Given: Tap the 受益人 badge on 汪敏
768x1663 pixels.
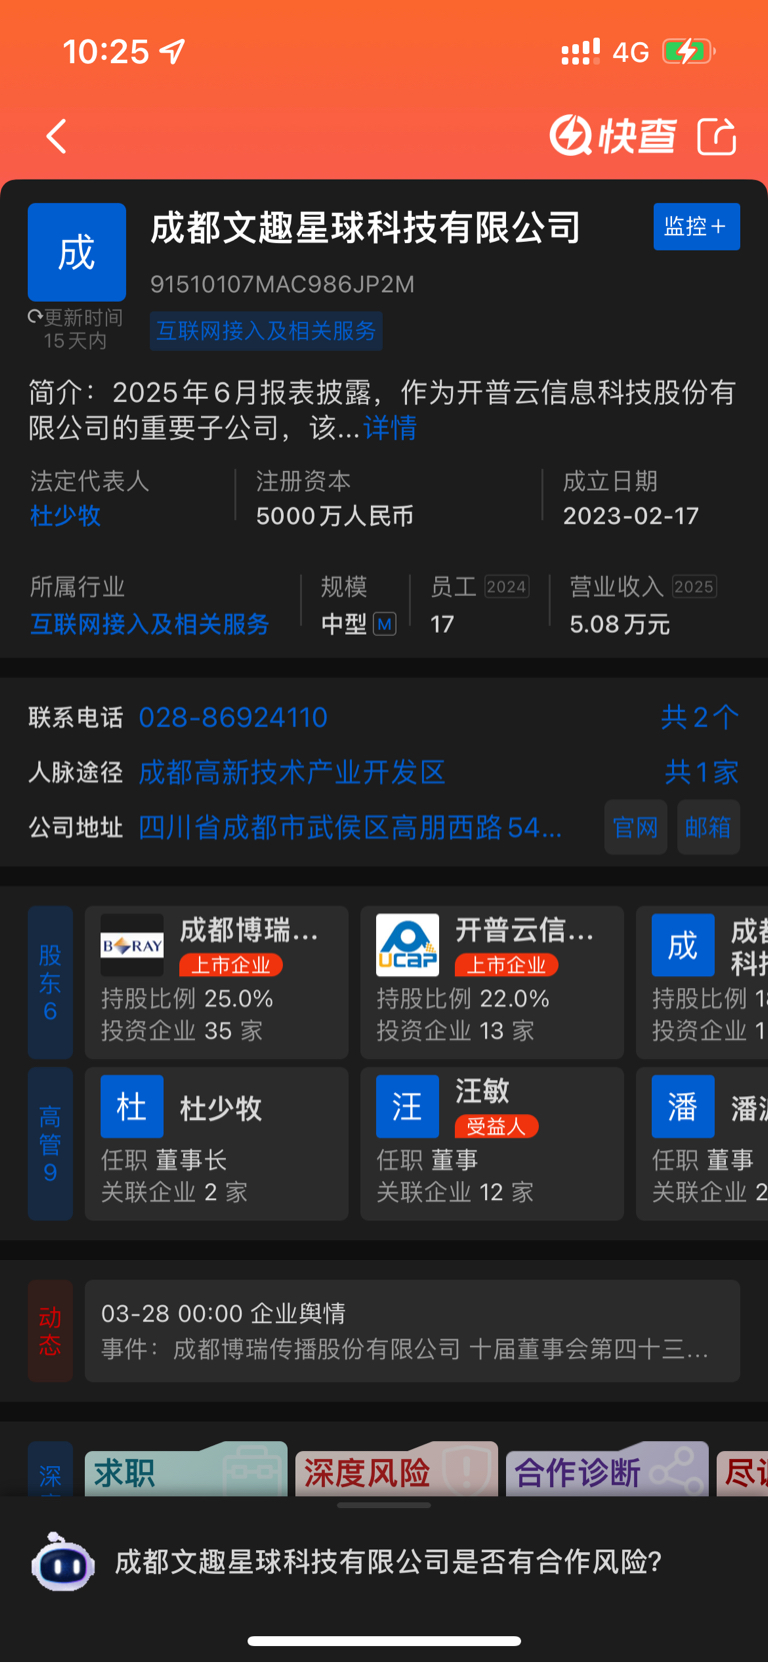Looking at the screenshot, I should tap(496, 1126).
